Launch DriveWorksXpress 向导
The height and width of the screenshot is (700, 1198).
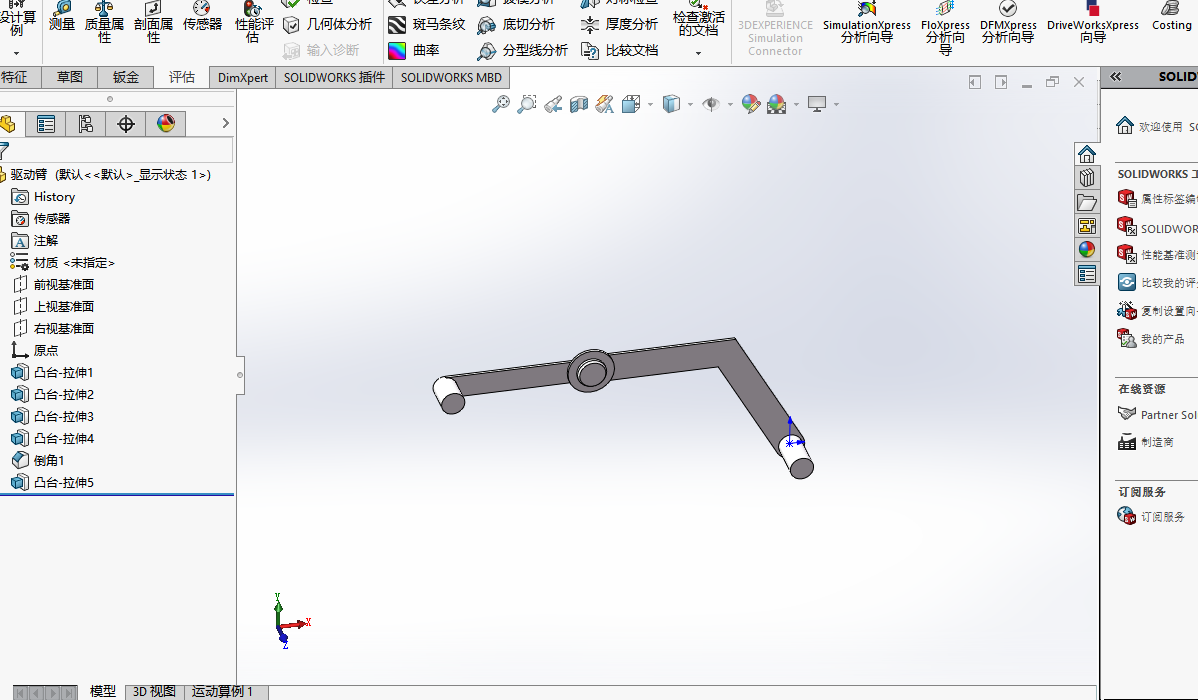pos(1093,23)
